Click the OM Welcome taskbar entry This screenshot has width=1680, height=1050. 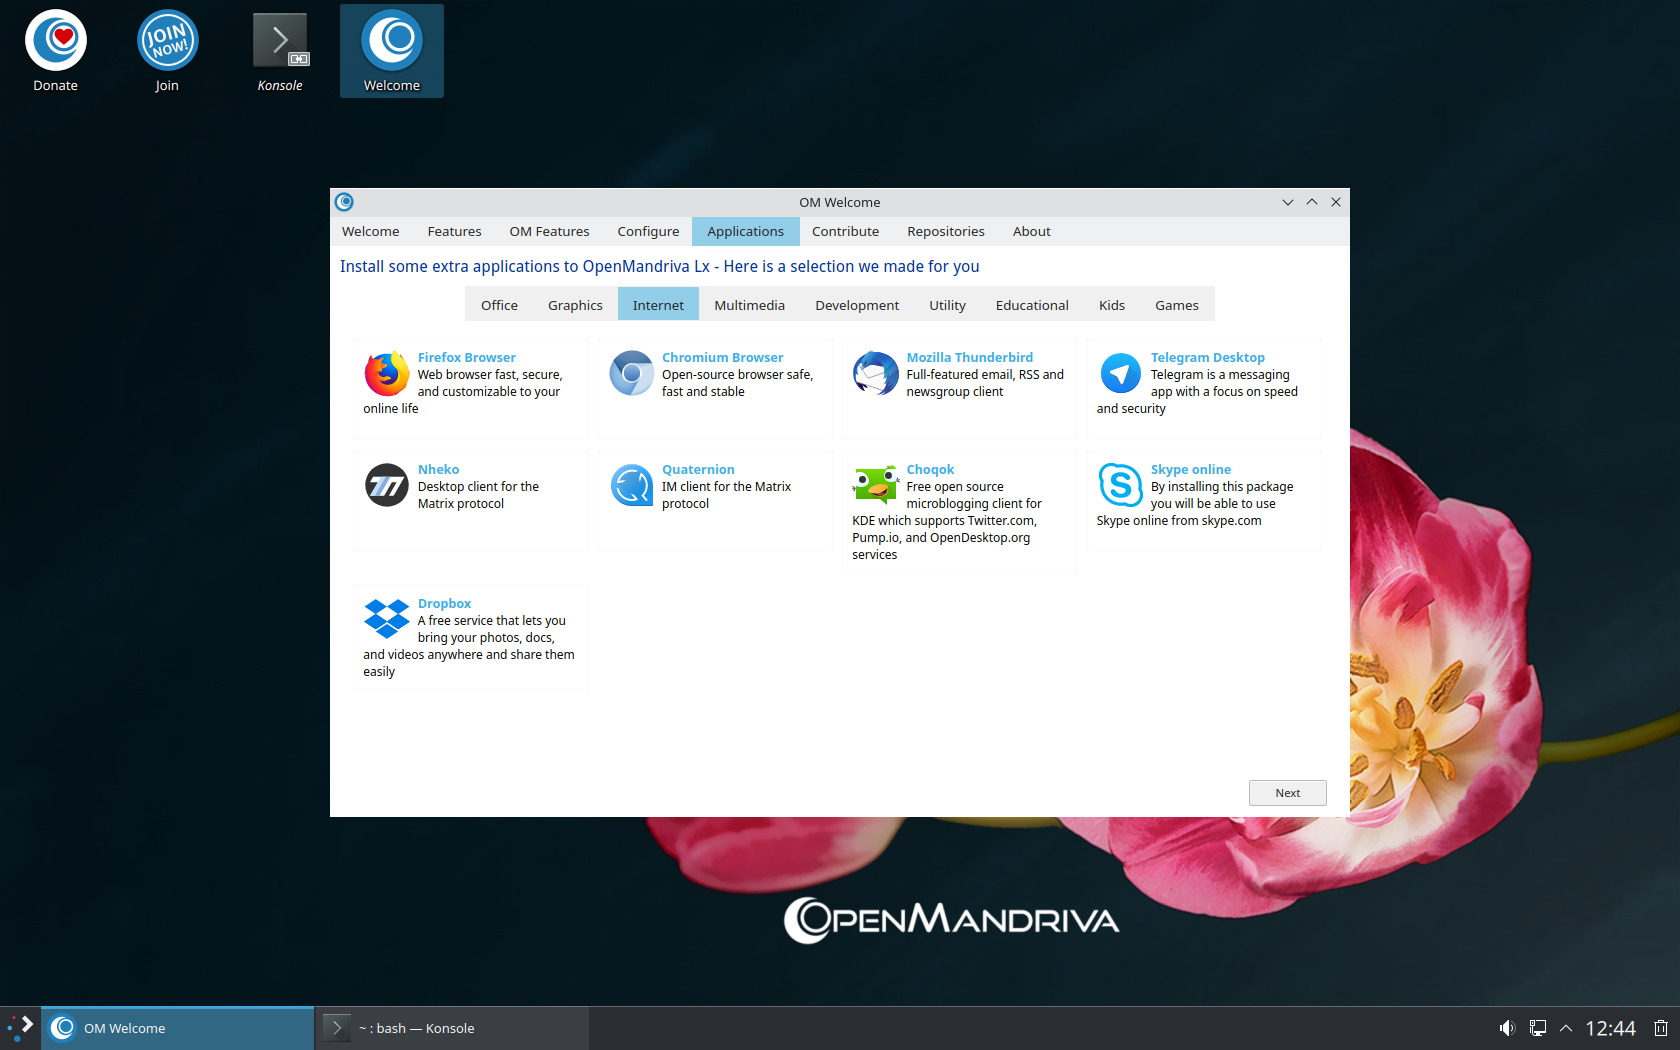[178, 1028]
